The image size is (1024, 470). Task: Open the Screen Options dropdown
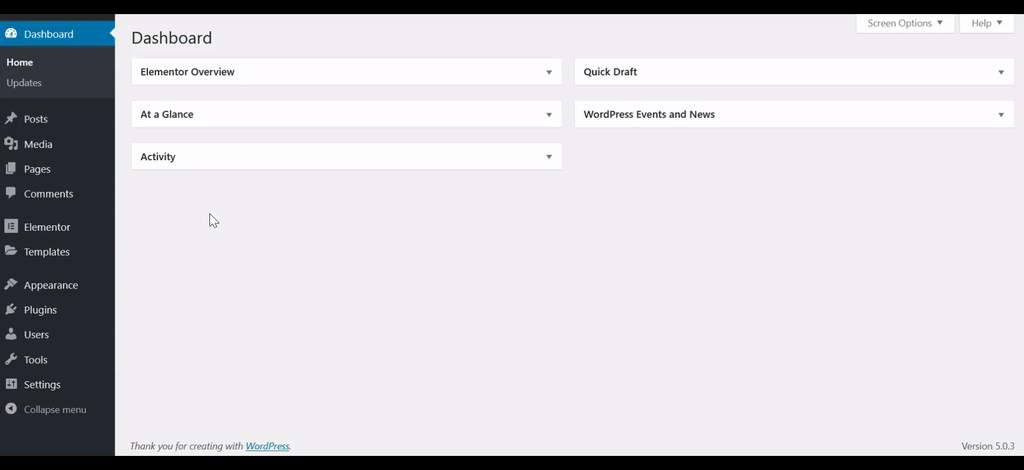click(x=905, y=23)
